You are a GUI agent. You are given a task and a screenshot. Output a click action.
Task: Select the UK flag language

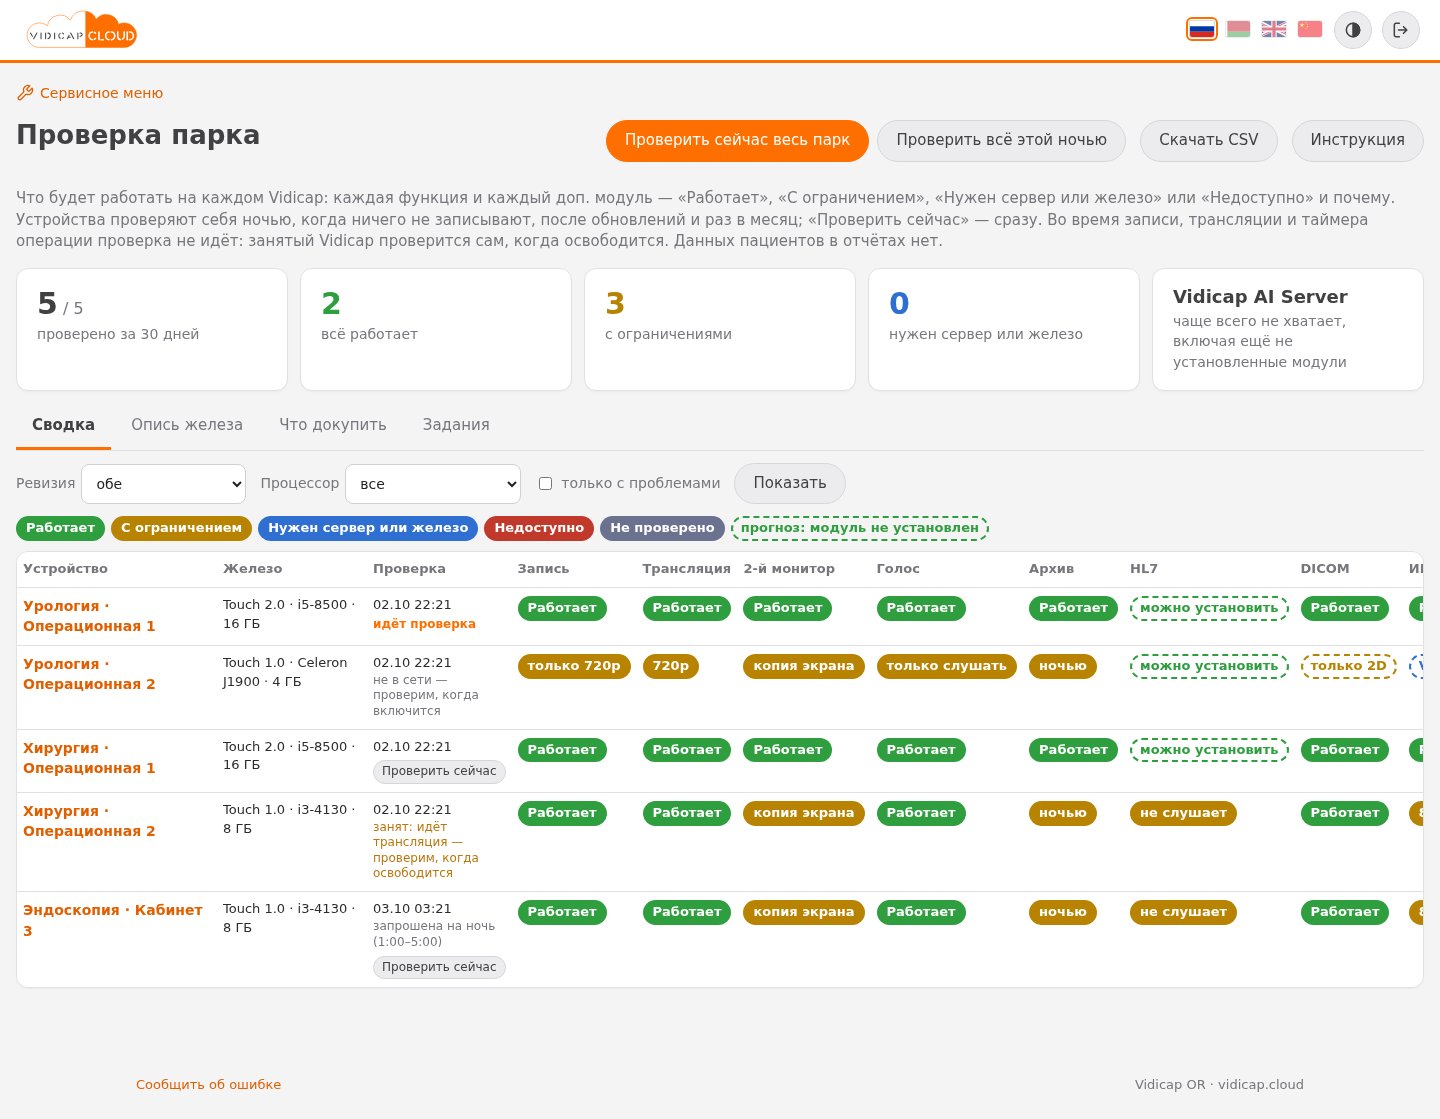point(1274,29)
